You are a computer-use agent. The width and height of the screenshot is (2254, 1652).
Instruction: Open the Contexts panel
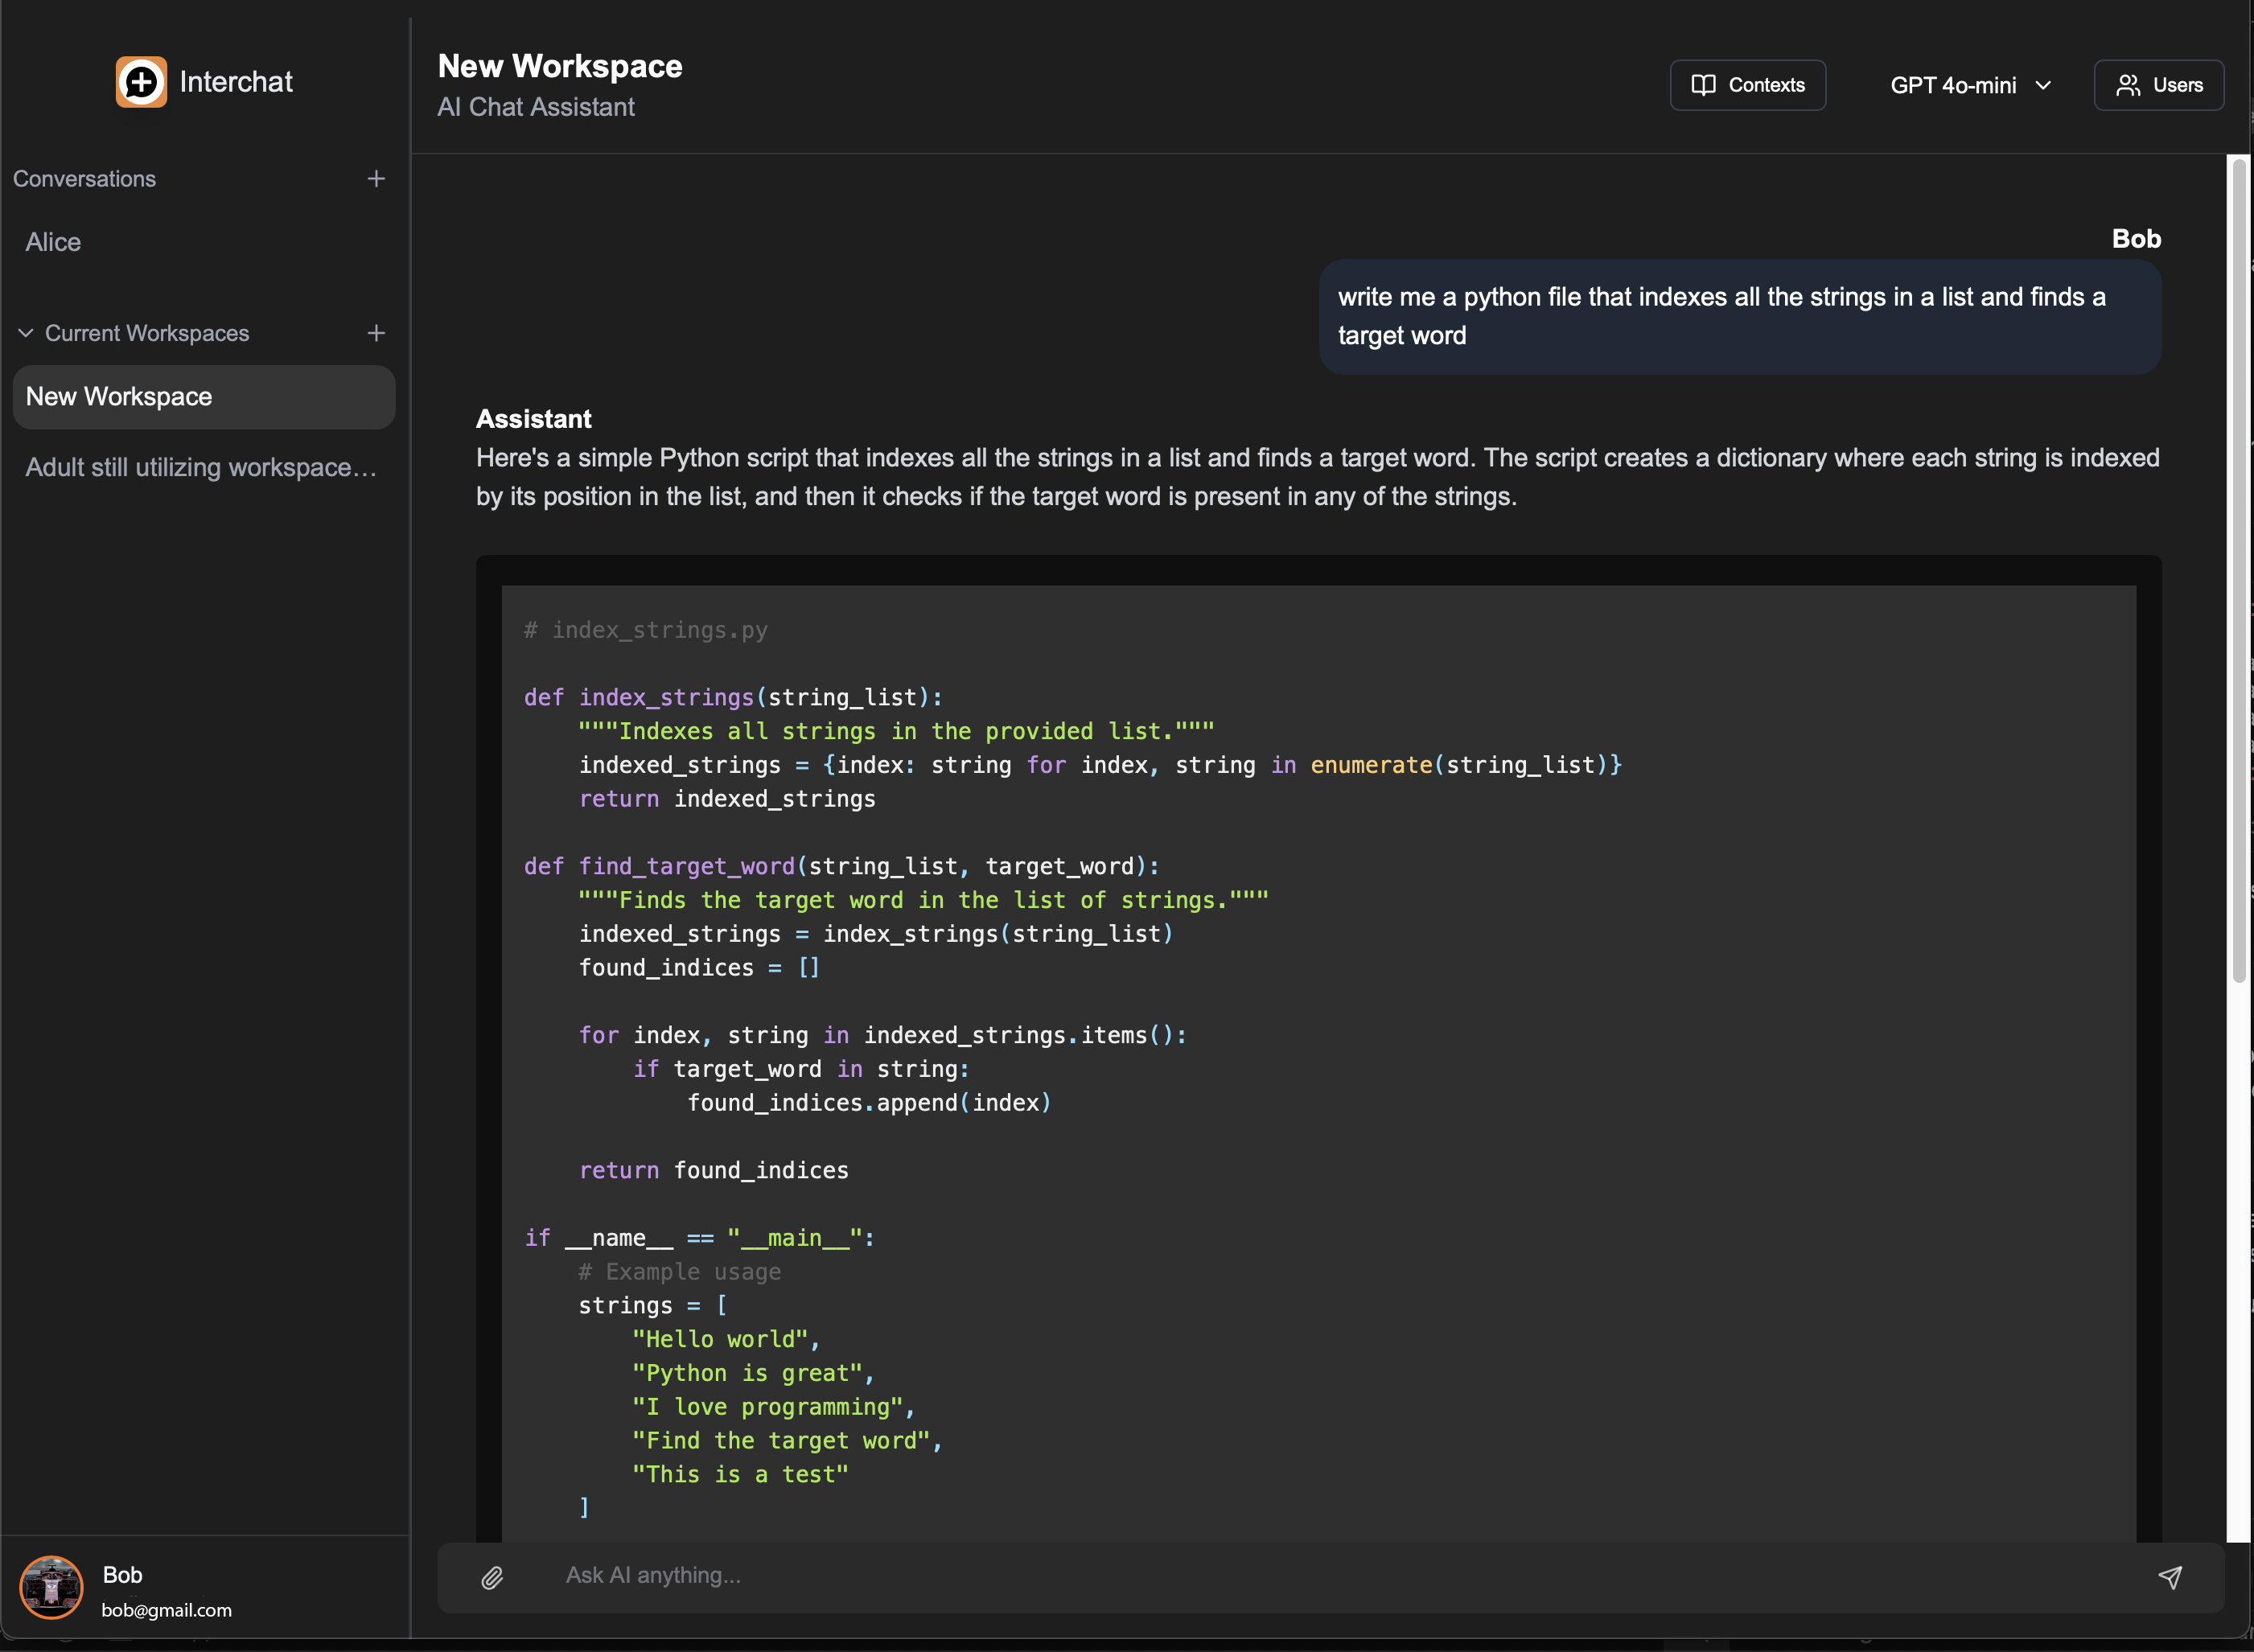(1748, 85)
